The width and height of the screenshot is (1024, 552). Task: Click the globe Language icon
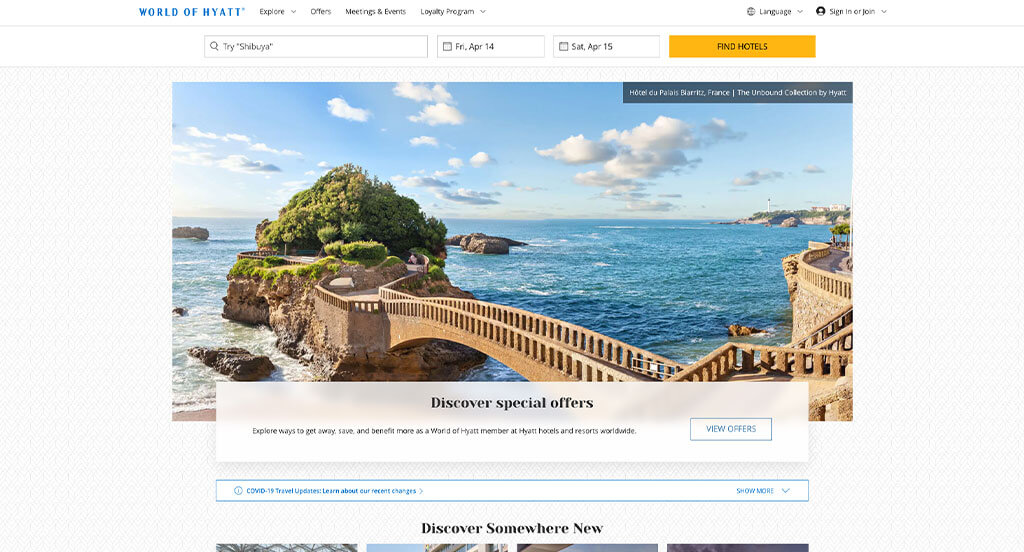(751, 11)
